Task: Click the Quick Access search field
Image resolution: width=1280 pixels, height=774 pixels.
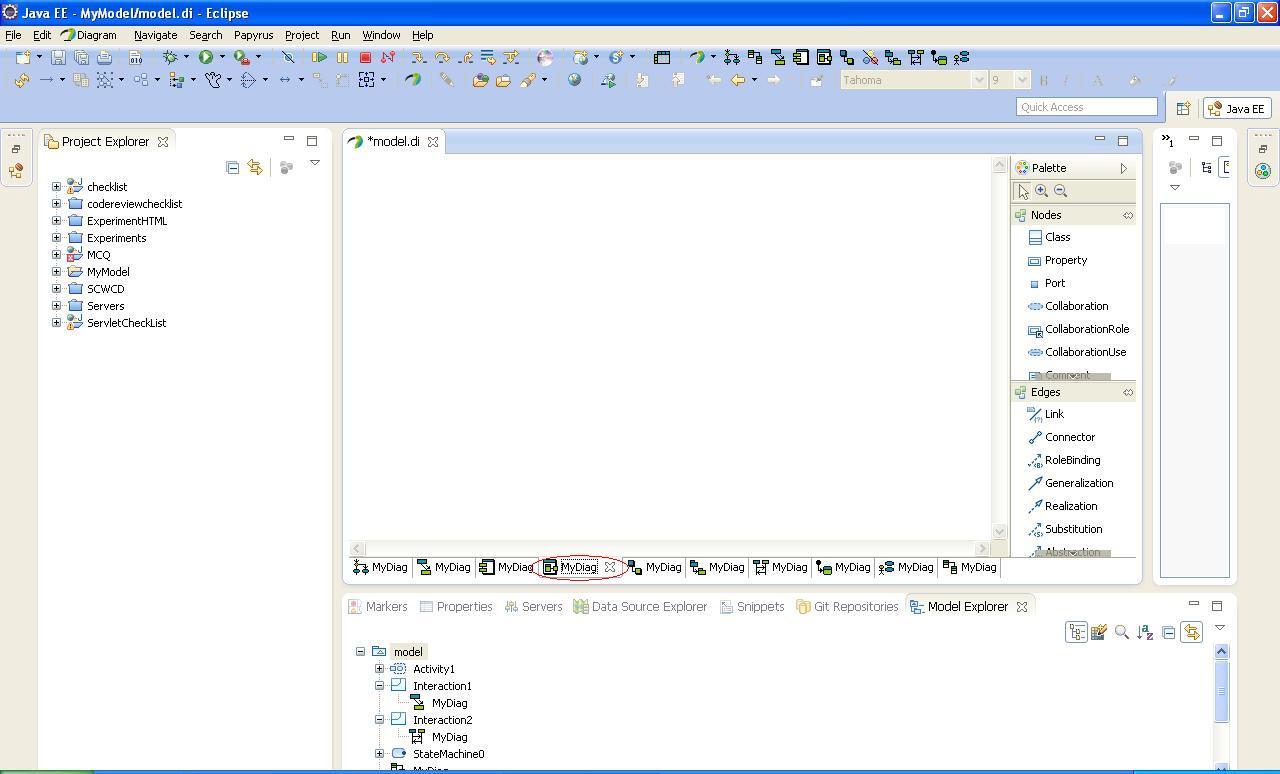Action: (1087, 107)
